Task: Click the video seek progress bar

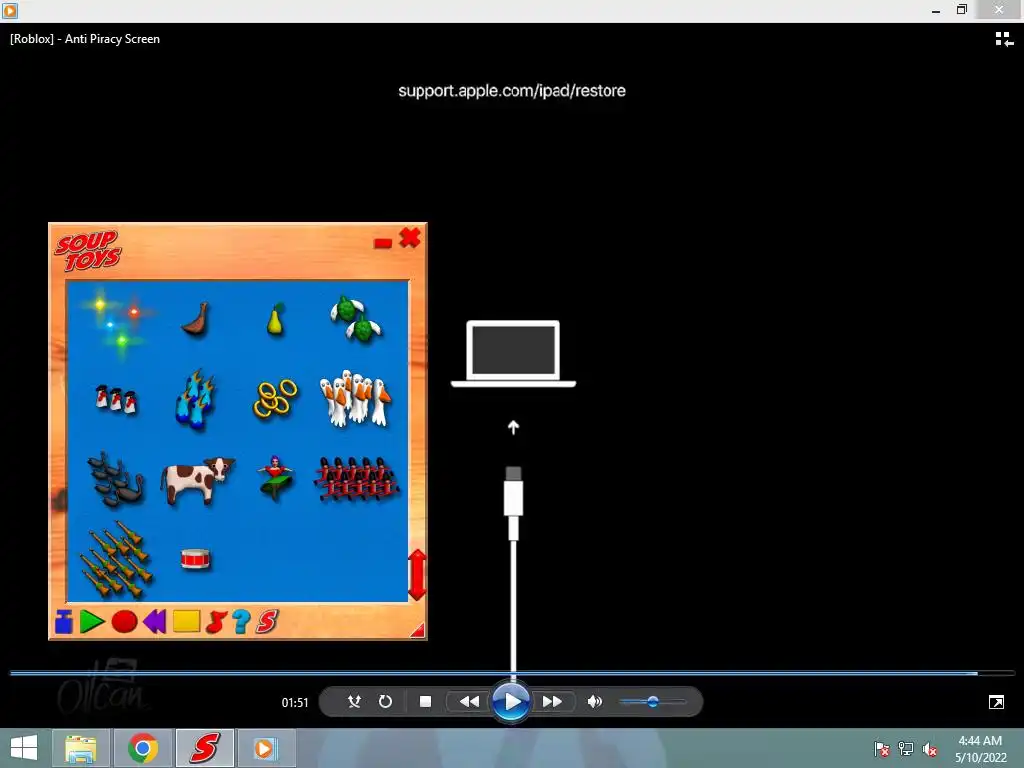Action: tap(512, 673)
